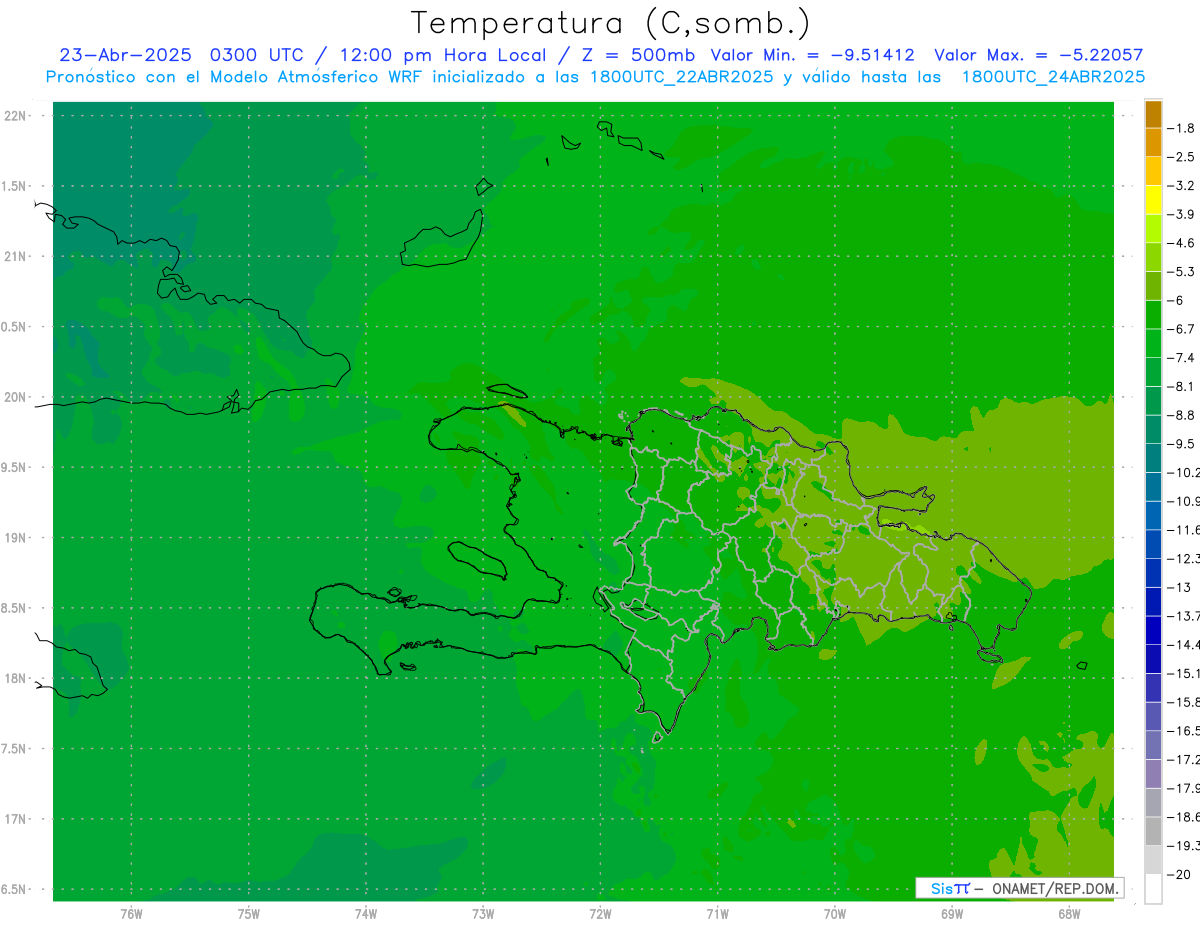
Task: Click the '17N' latitude axis label
Action: click(15, 819)
